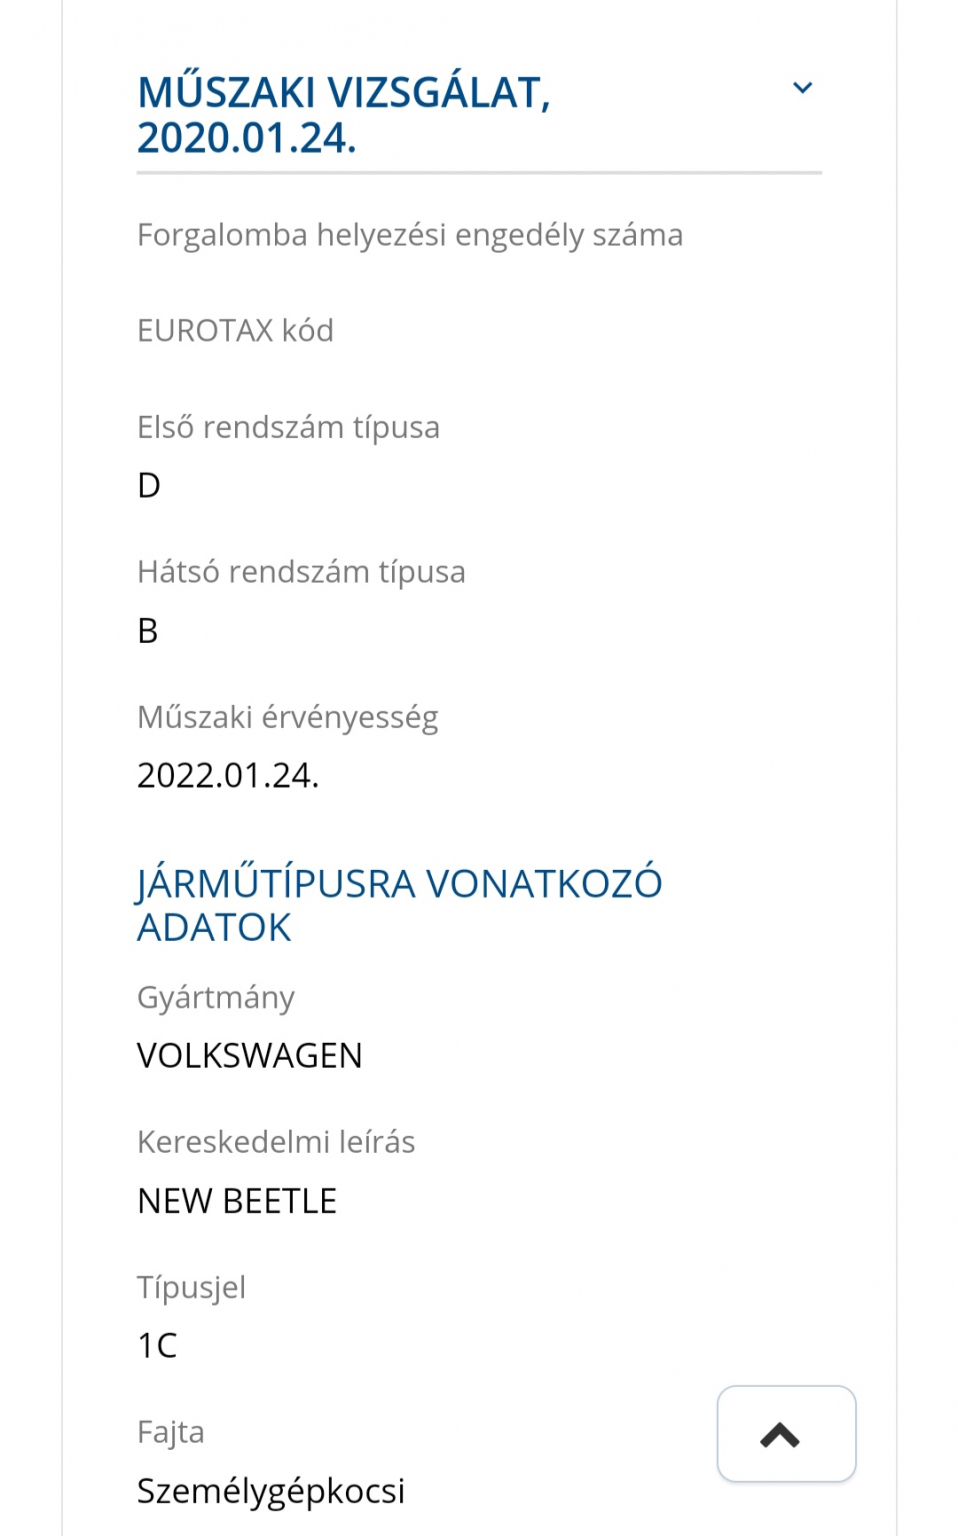The height and width of the screenshot is (1536, 958).
Task: Click the EUROTAX kód label
Action: (235, 330)
